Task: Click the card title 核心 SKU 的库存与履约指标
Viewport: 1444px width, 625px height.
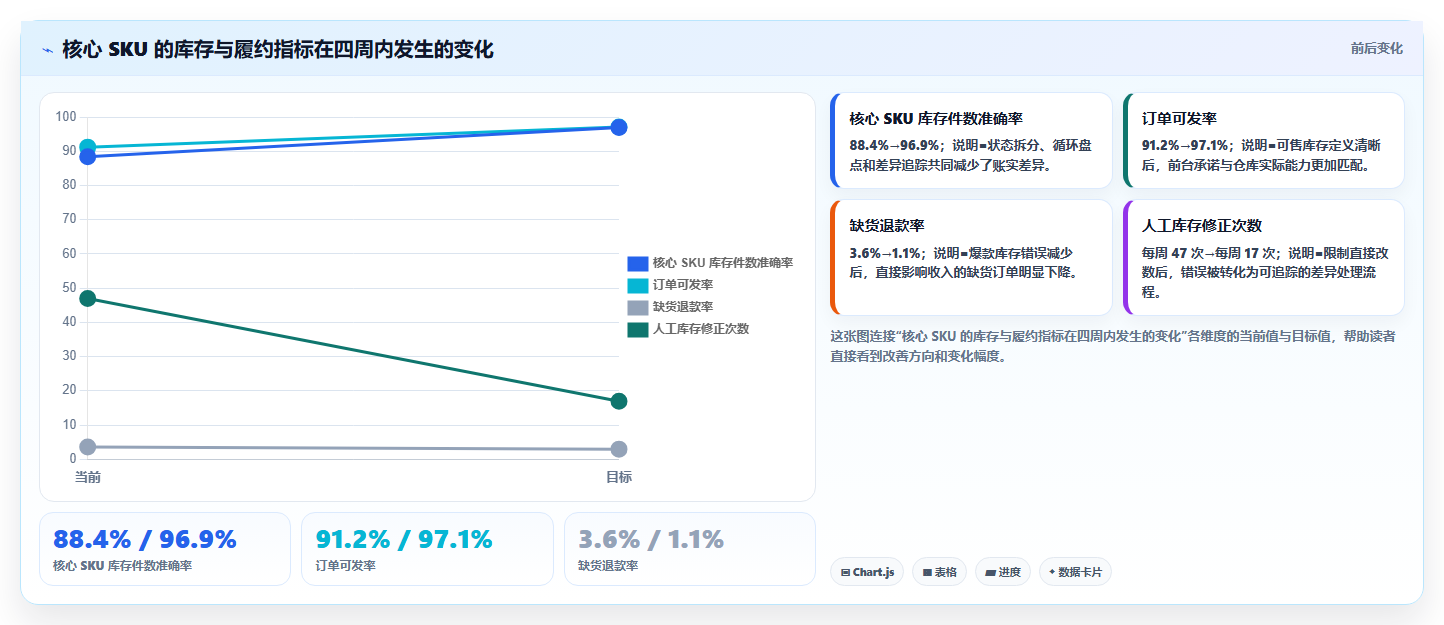Action: coord(278,50)
